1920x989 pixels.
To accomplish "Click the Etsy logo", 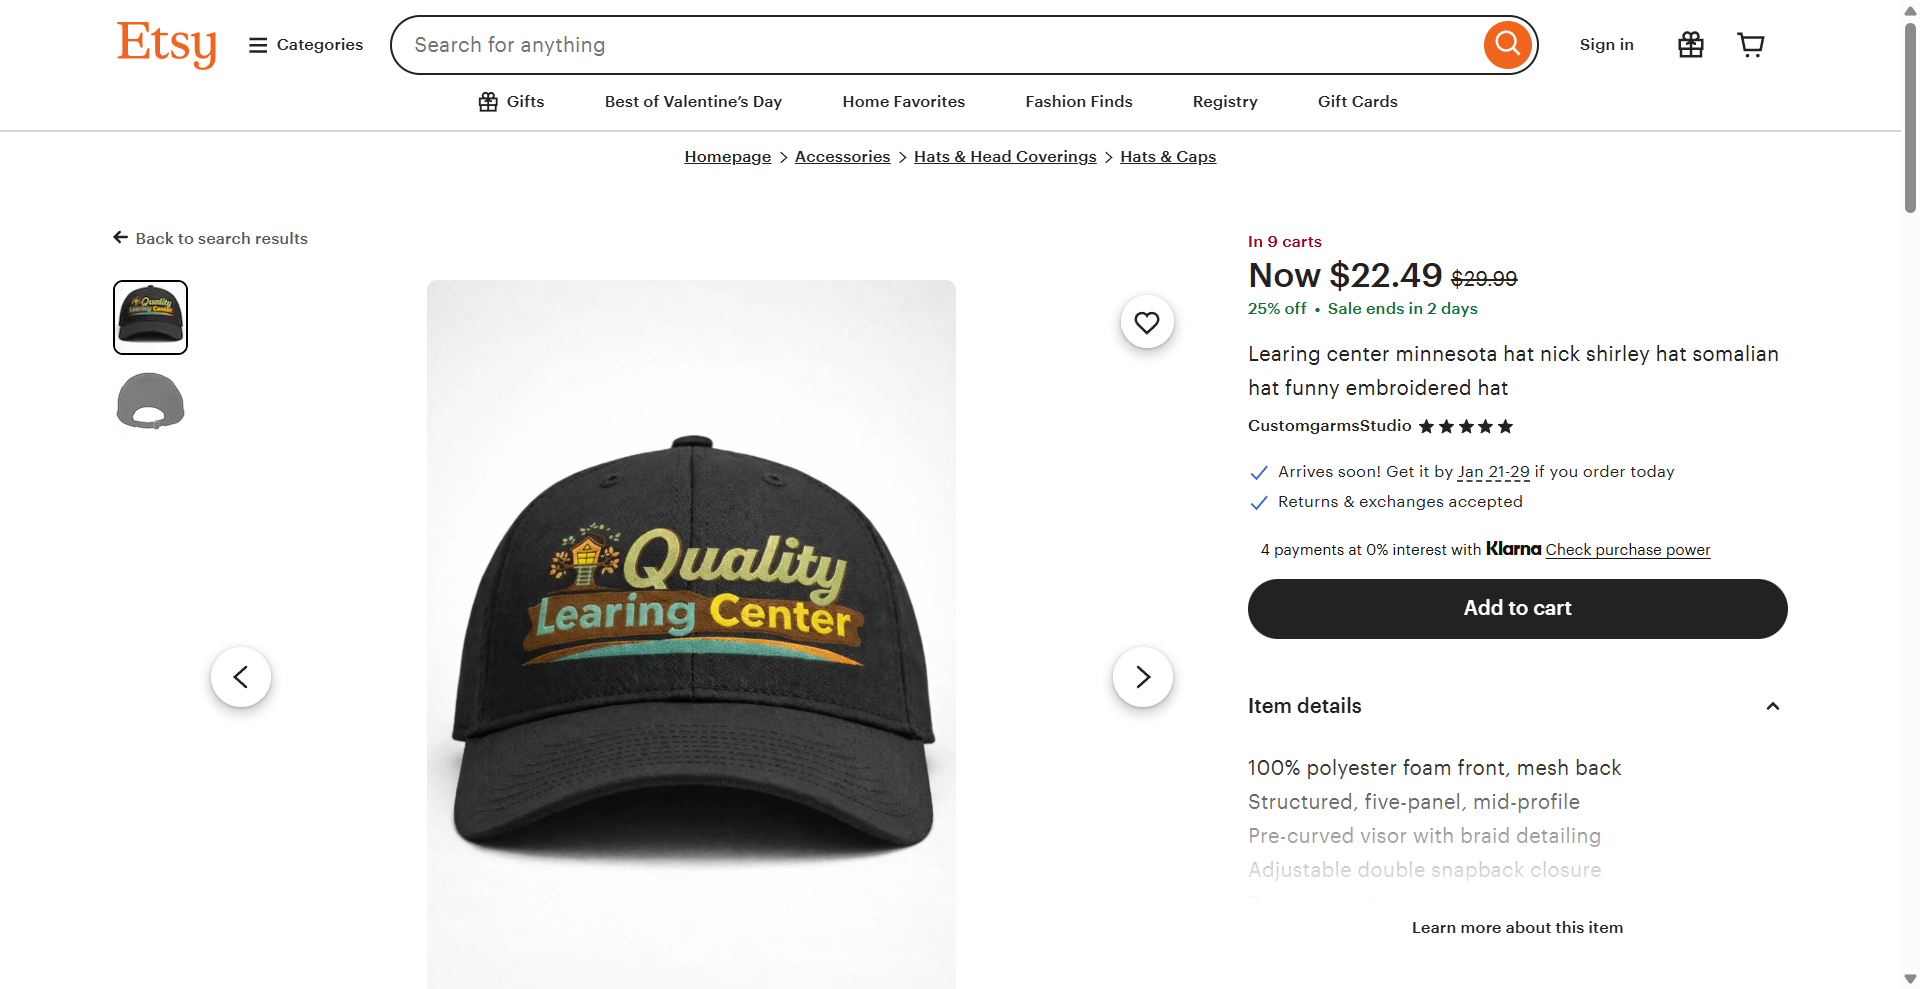I will coord(166,44).
